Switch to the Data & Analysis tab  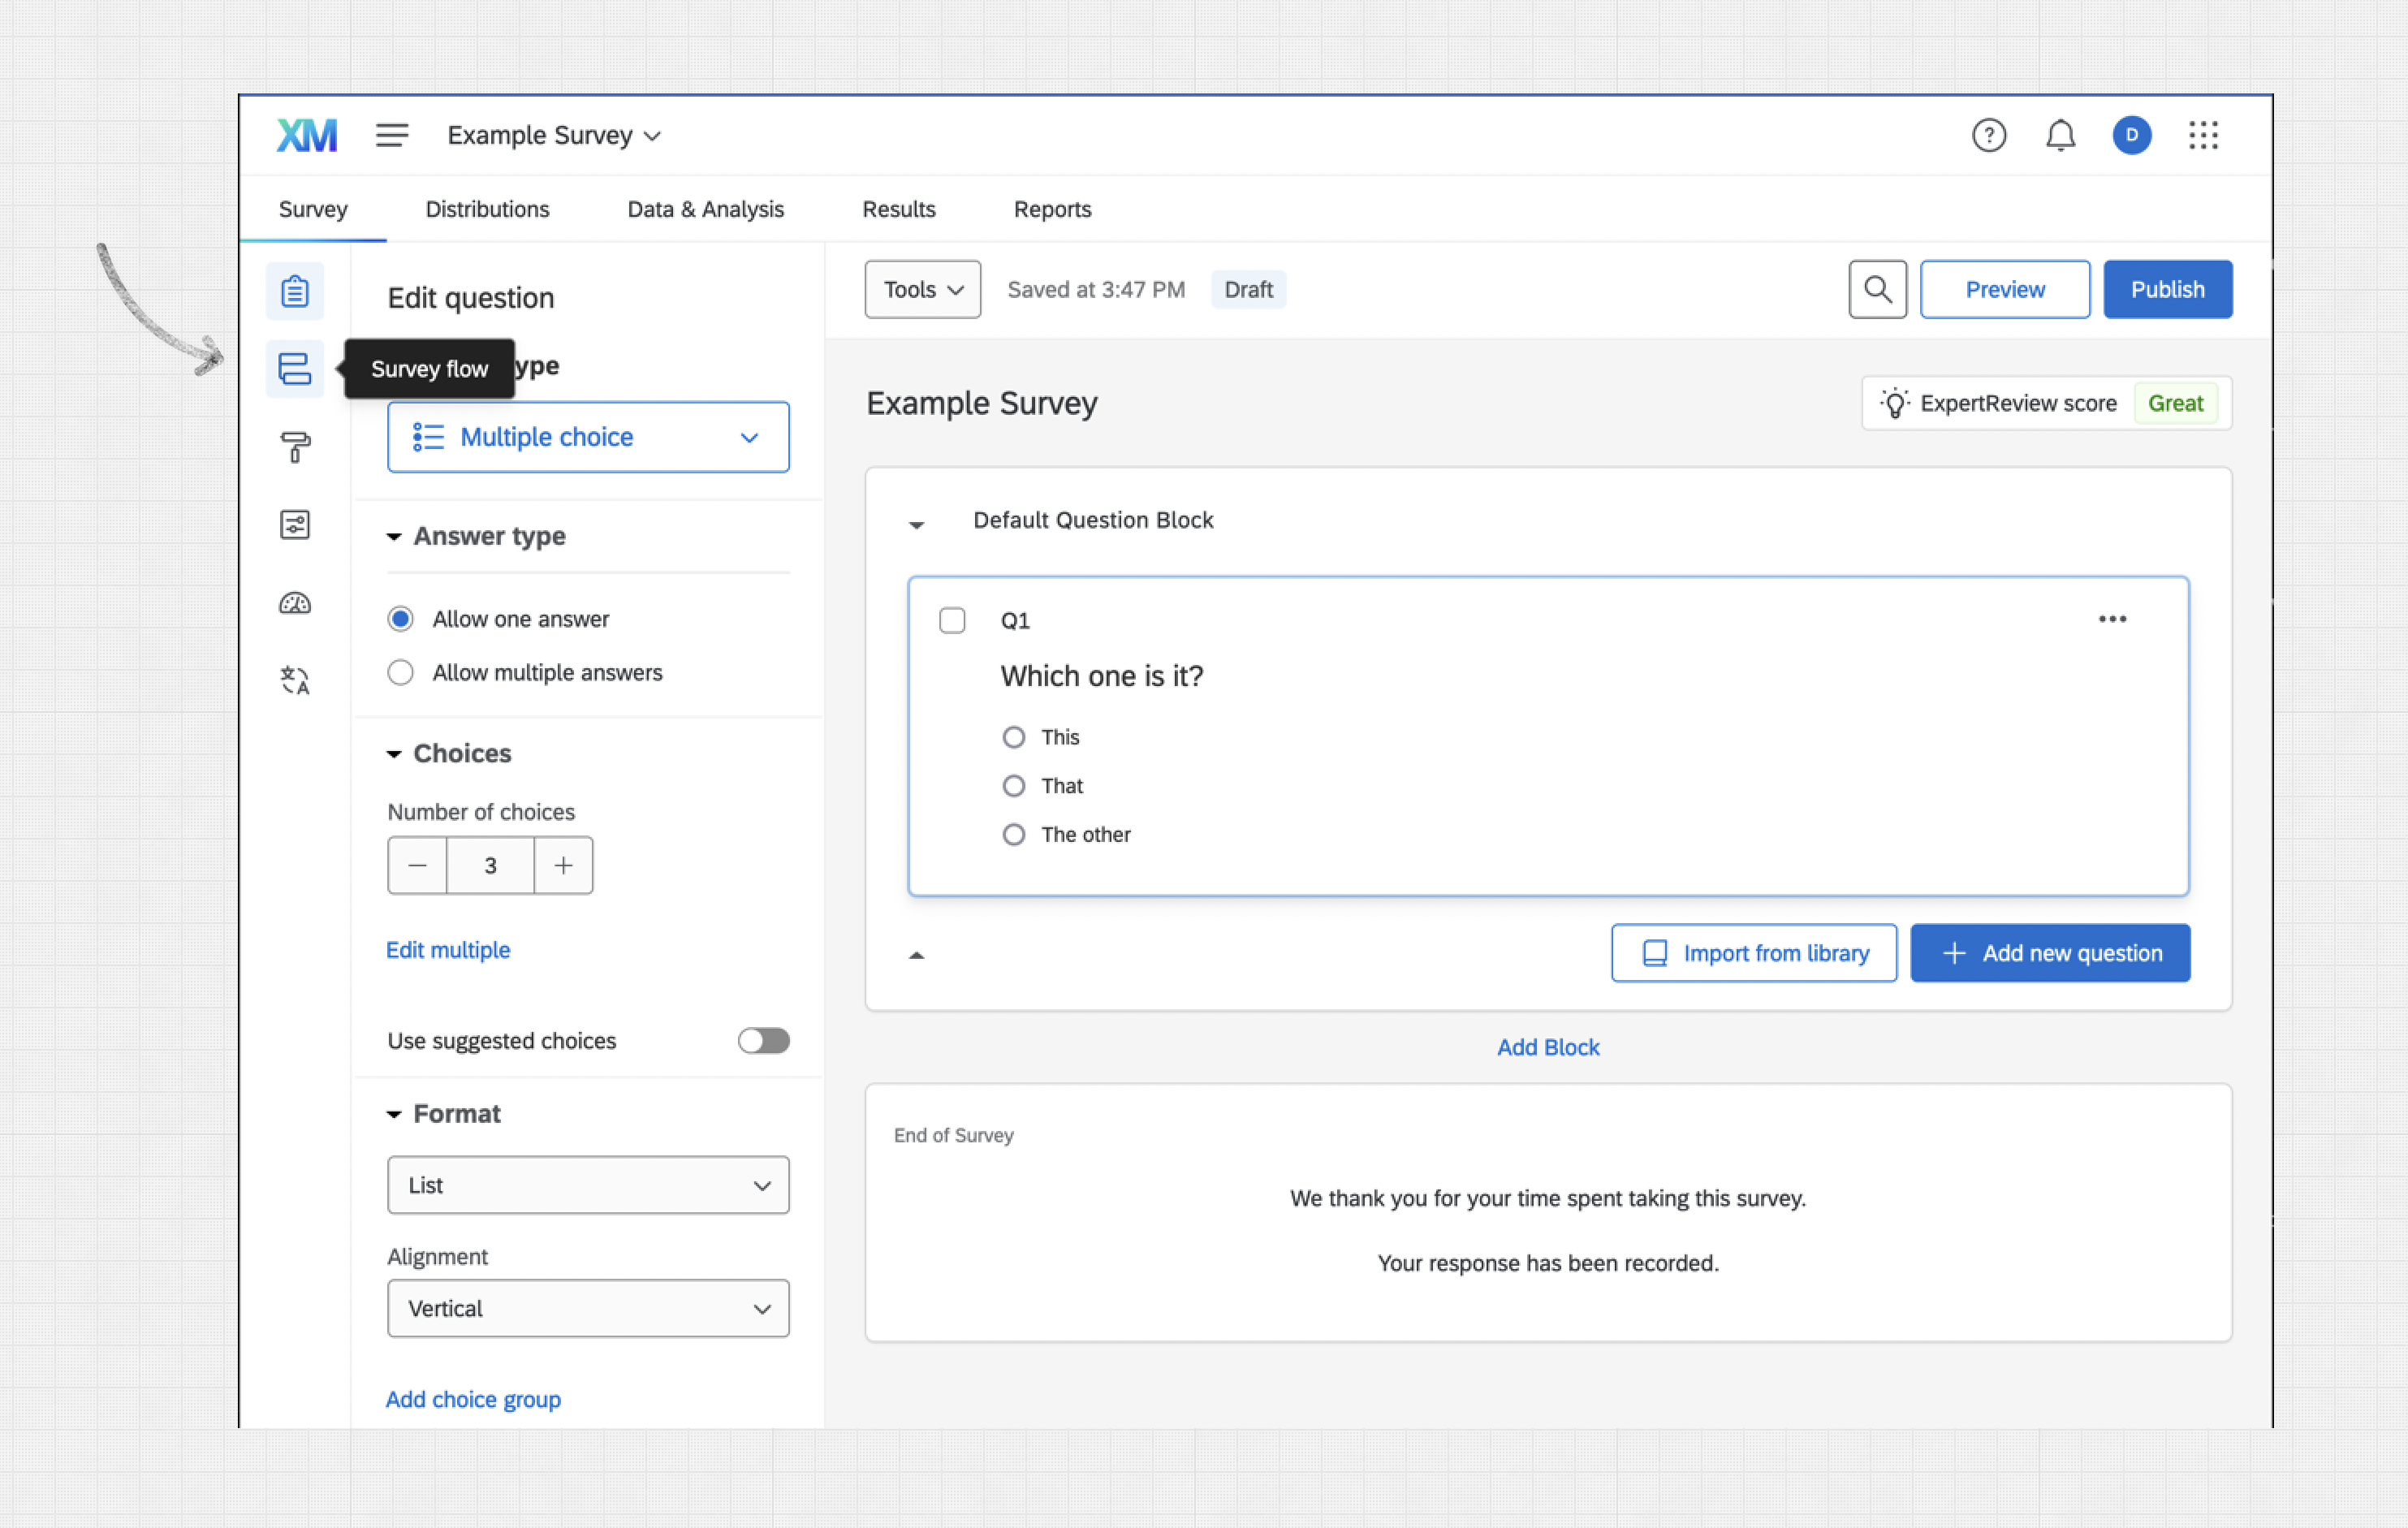point(705,209)
